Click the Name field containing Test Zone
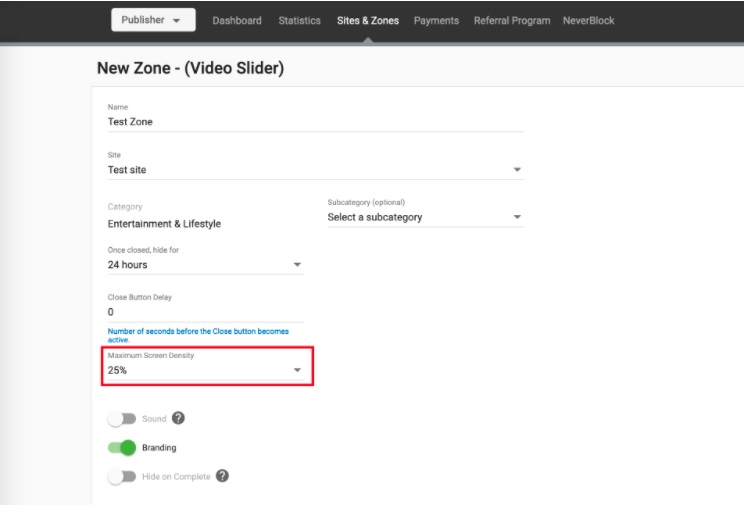The image size is (744, 517). pyautogui.click(x=316, y=121)
